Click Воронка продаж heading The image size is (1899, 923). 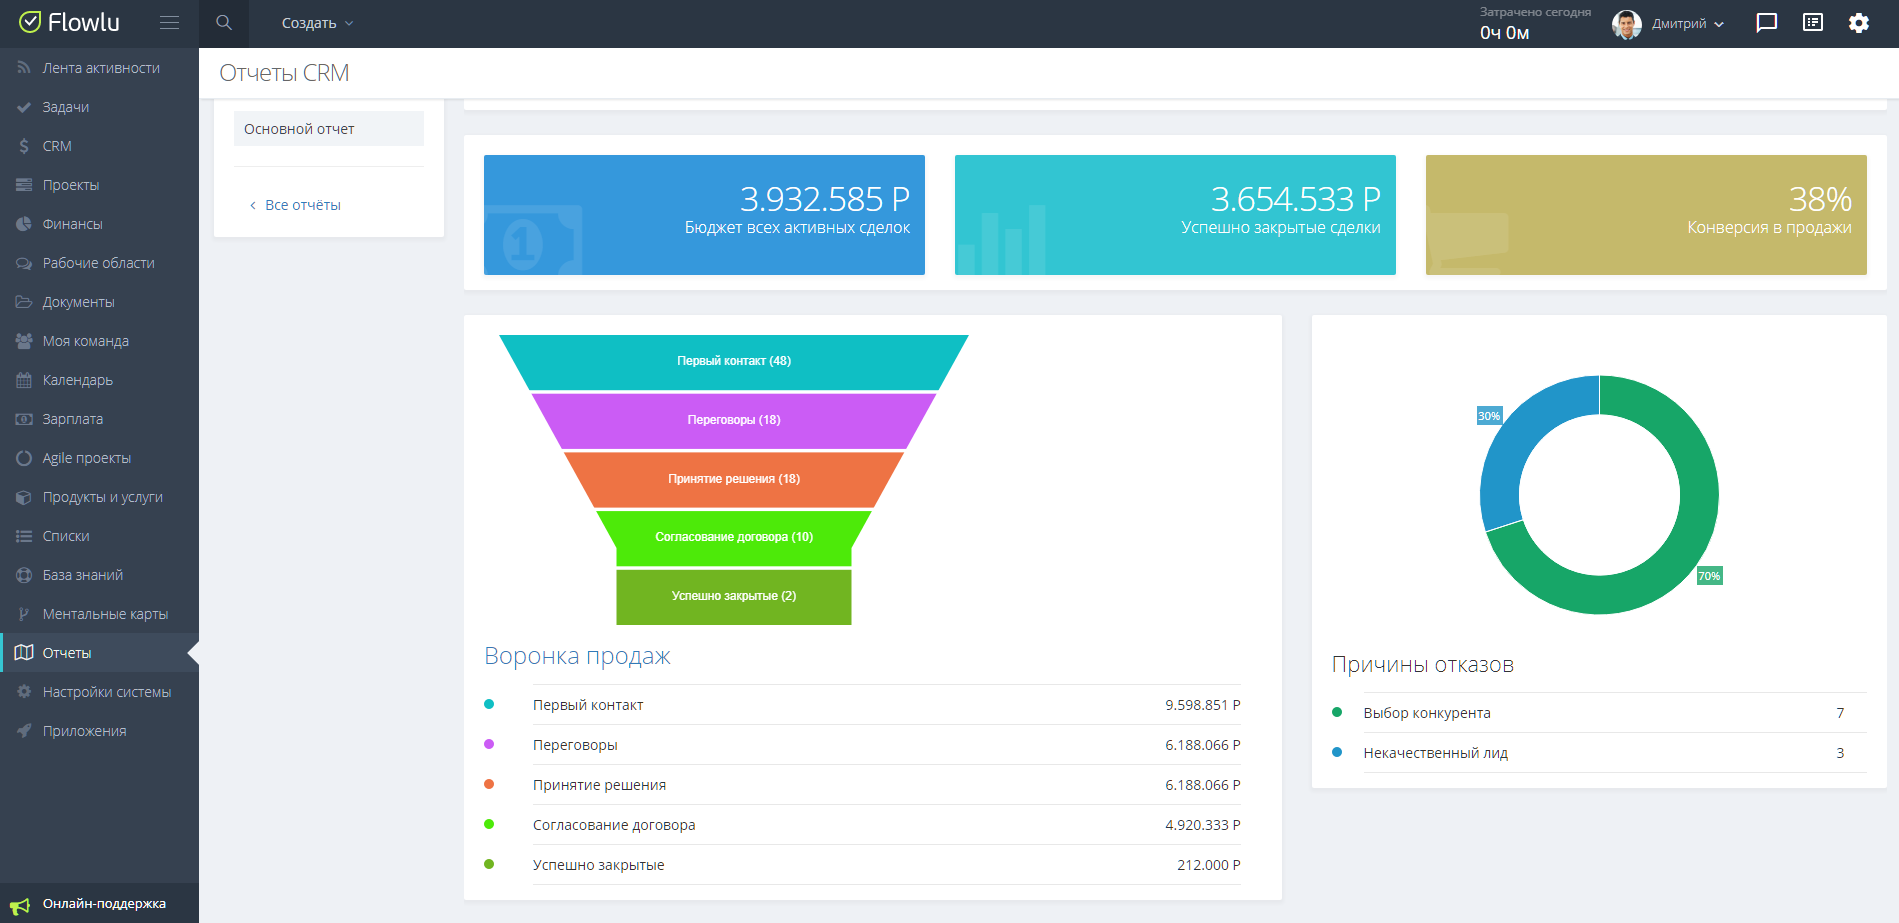tap(577, 656)
